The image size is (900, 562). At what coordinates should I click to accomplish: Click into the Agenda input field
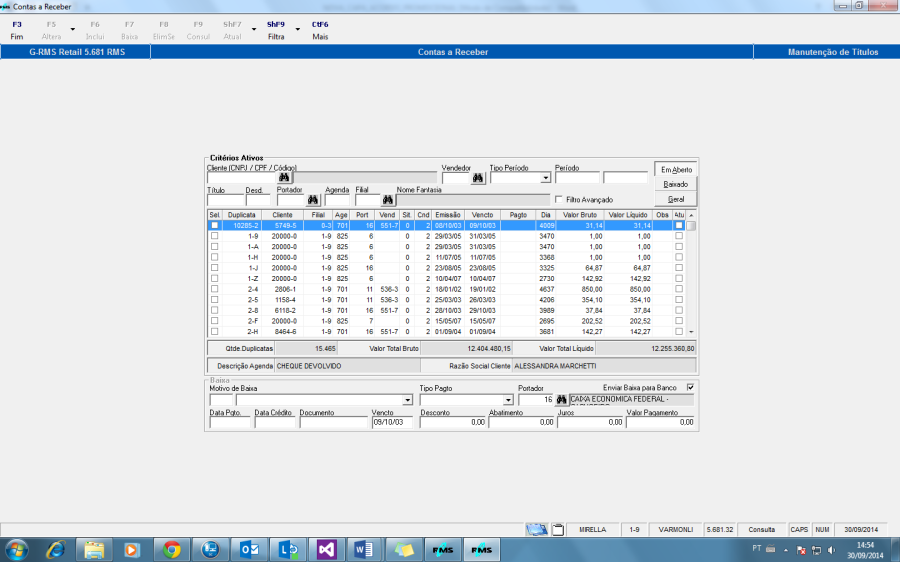(x=337, y=200)
